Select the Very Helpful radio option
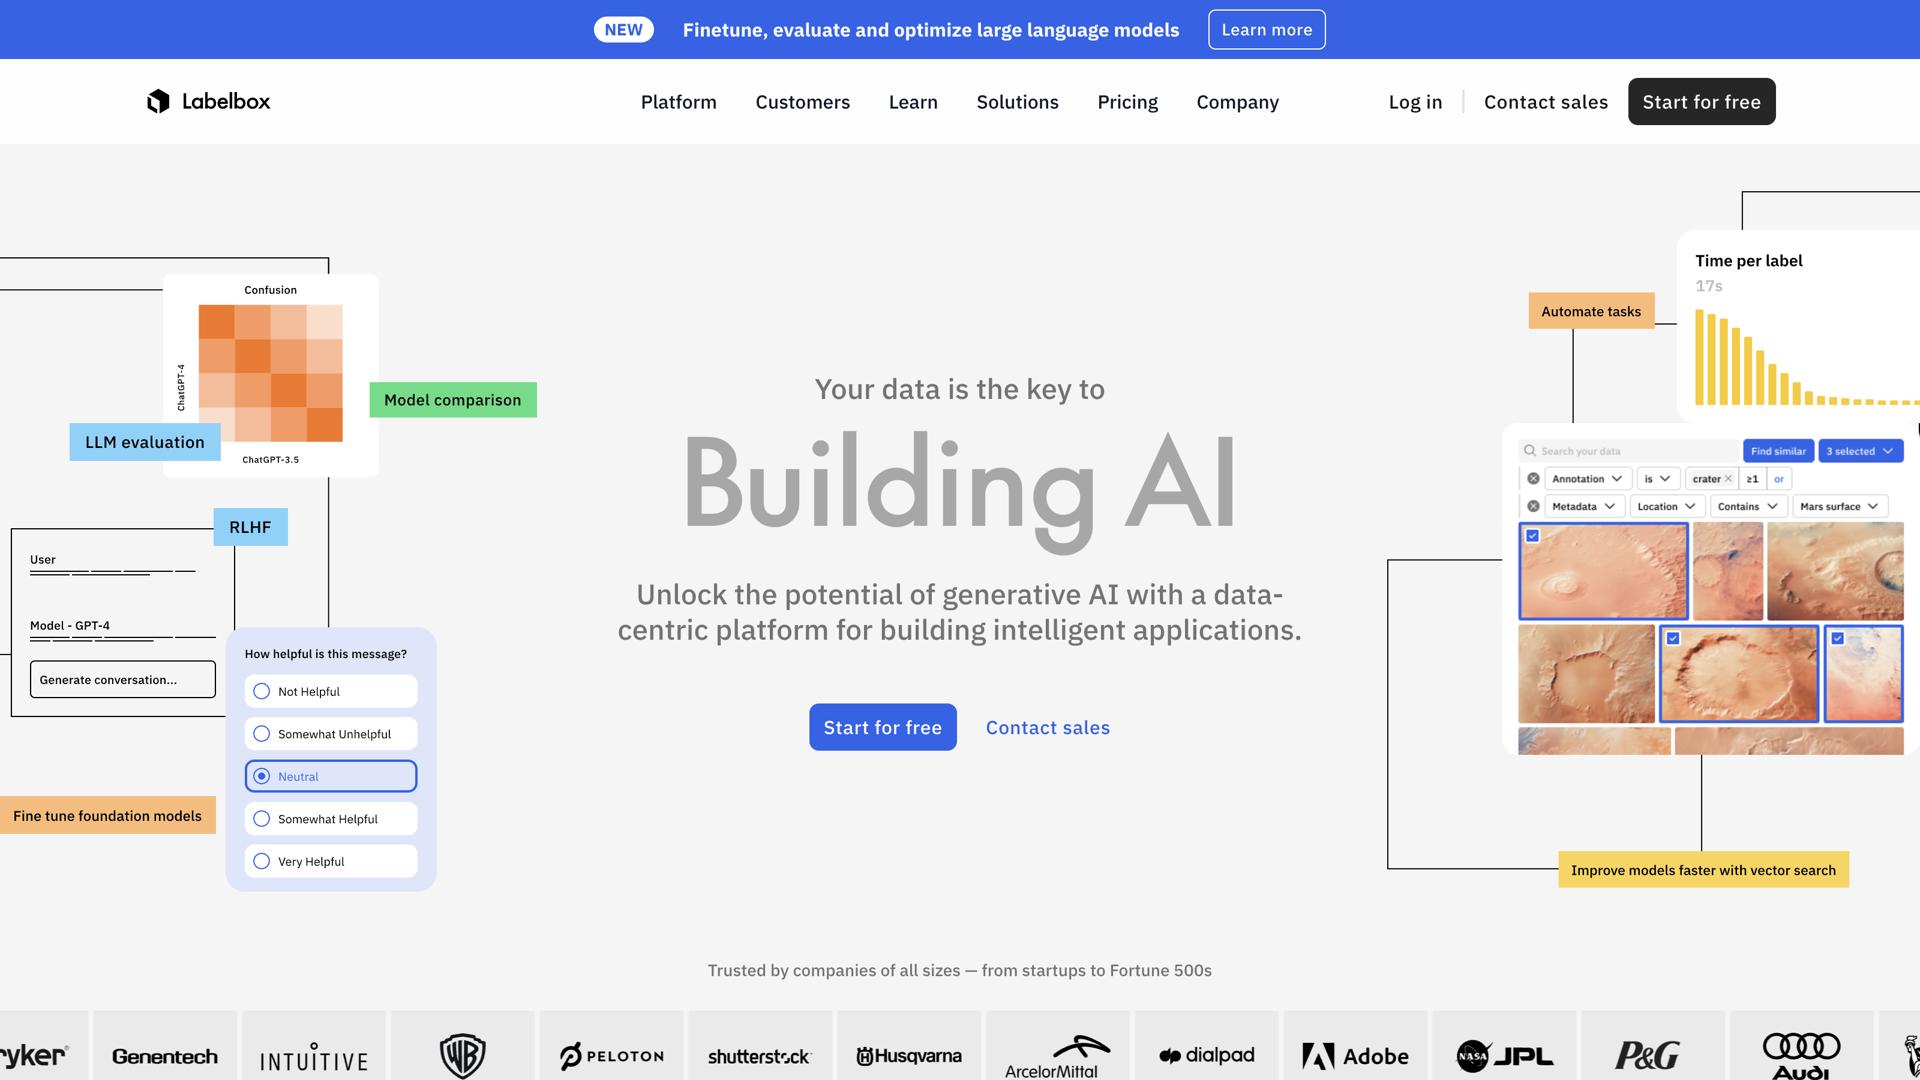The height and width of the screenshot is (1080, 1920). pyautogui.click(x=262, y=862)
